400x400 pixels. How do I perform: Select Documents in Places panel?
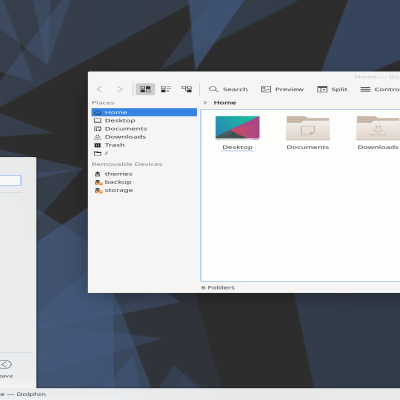point(144,129)
